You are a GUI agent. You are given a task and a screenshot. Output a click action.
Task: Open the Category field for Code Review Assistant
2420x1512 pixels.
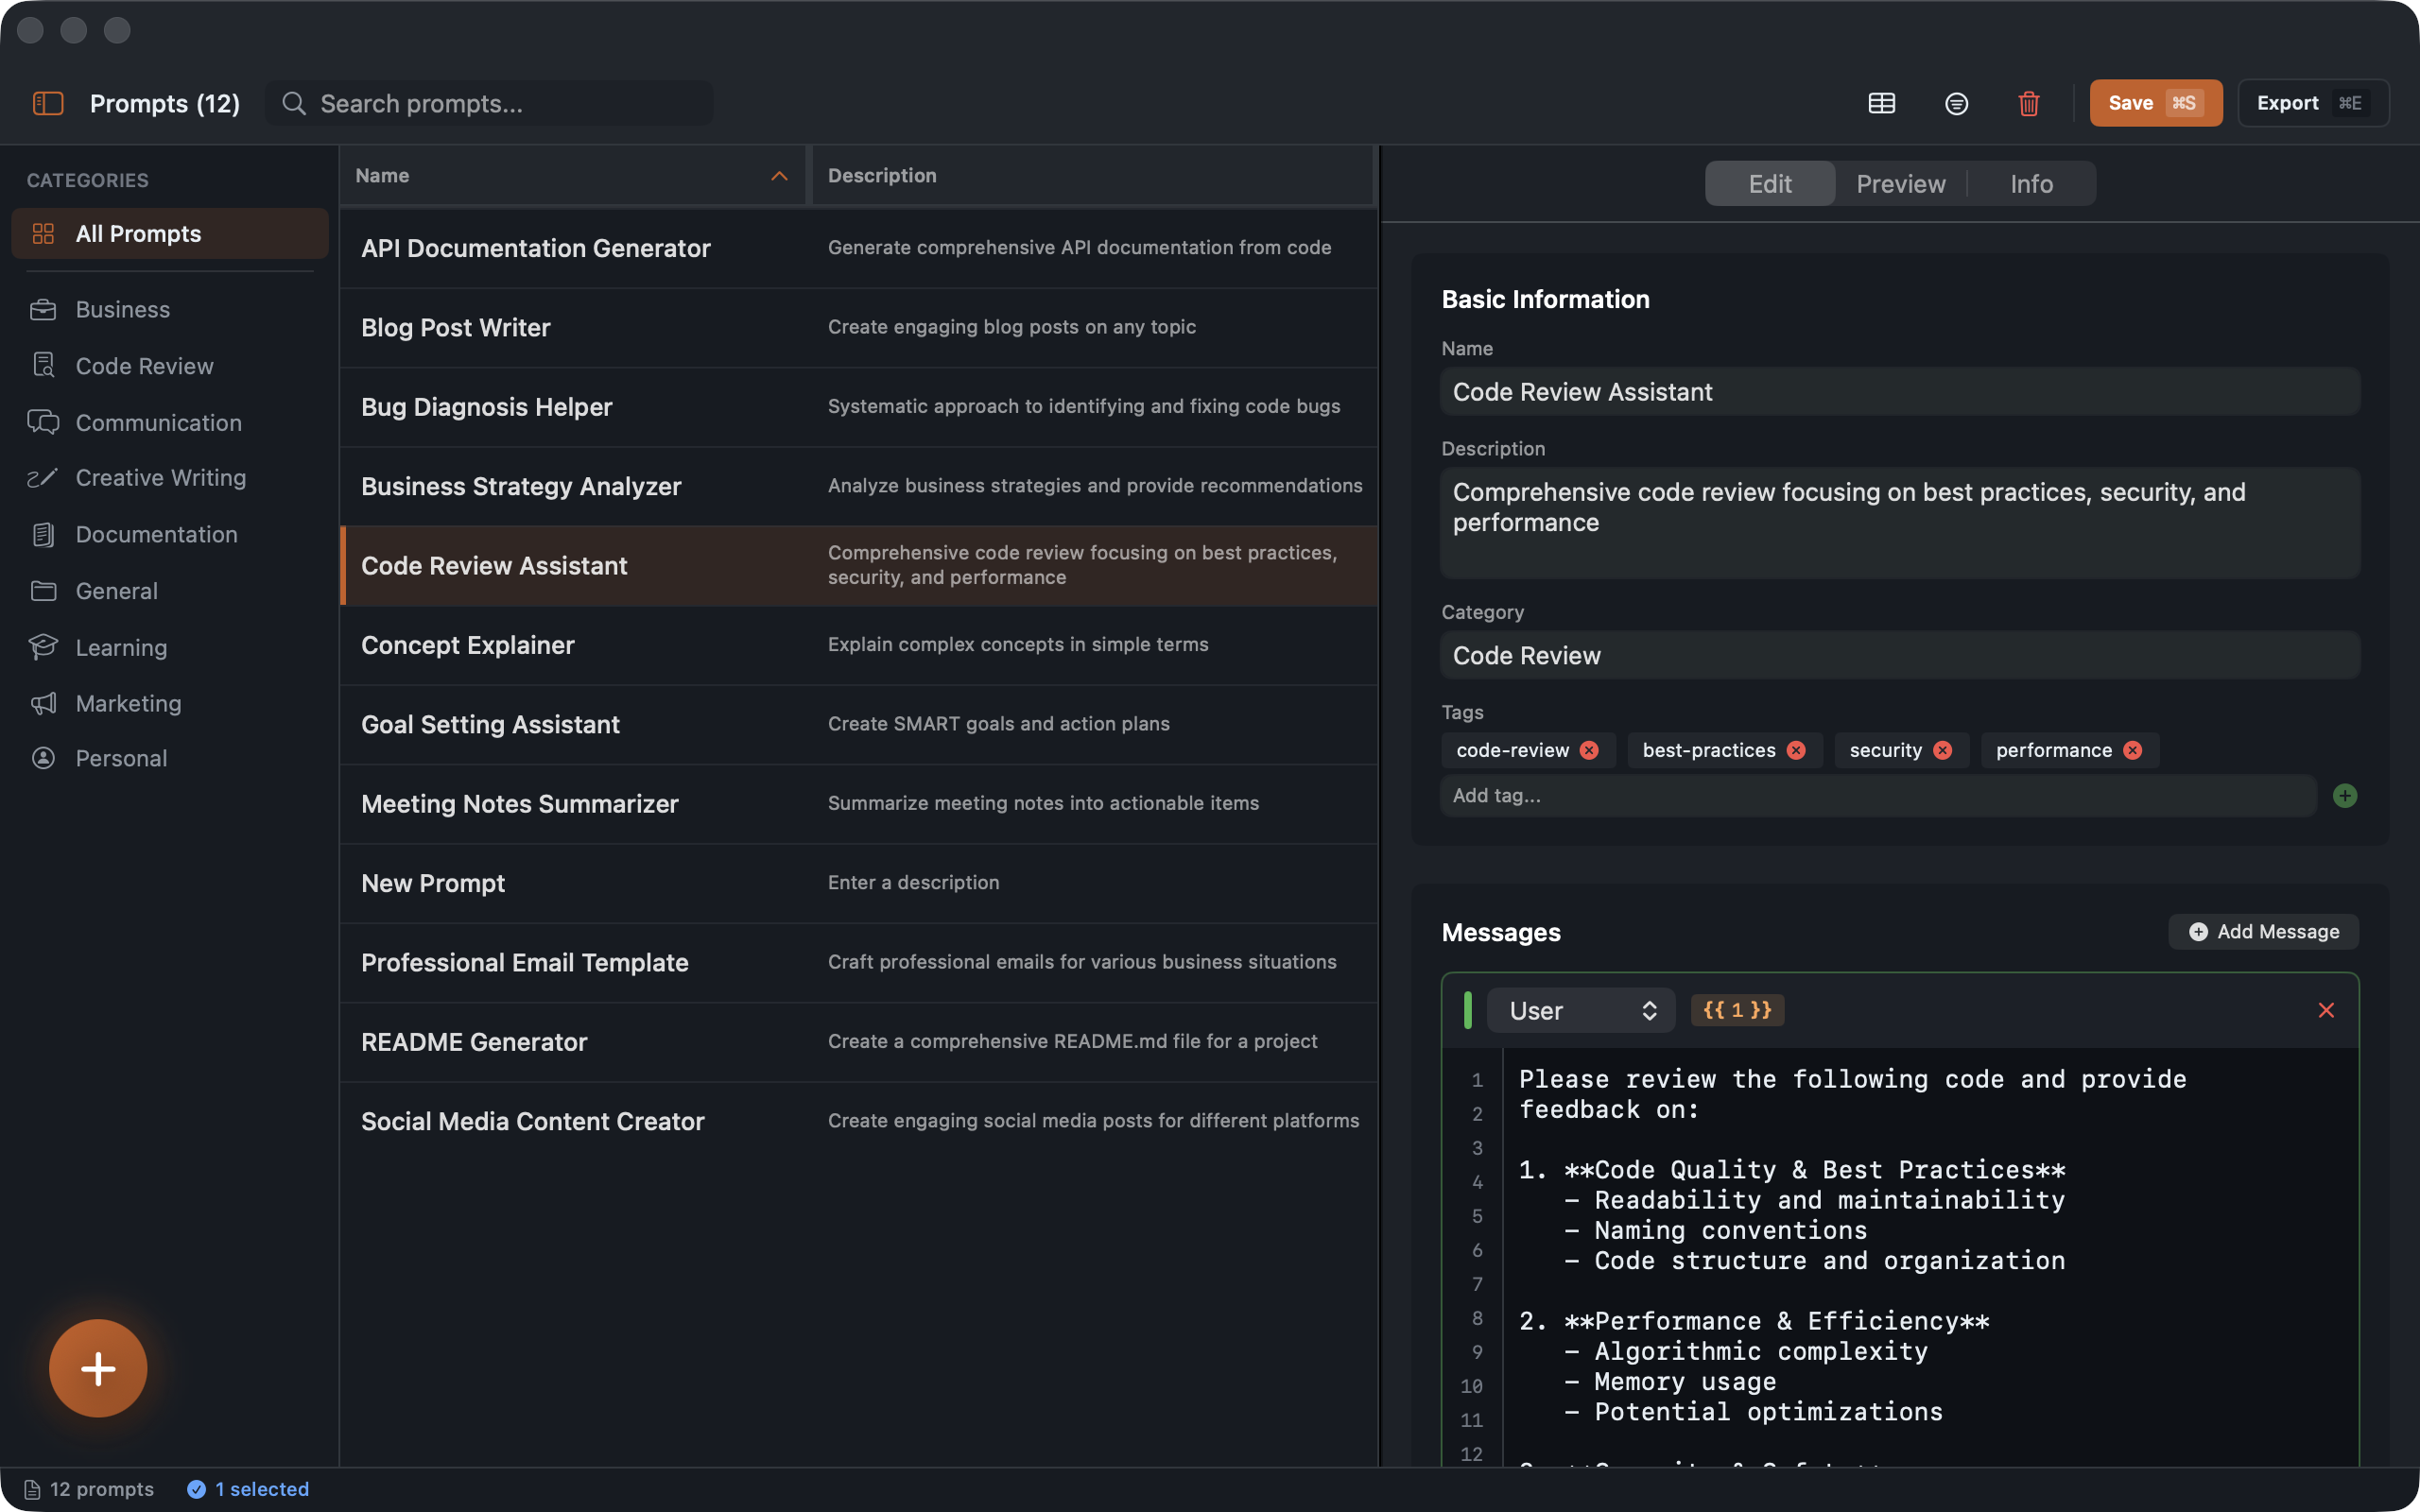click(x=1898, y=655)
